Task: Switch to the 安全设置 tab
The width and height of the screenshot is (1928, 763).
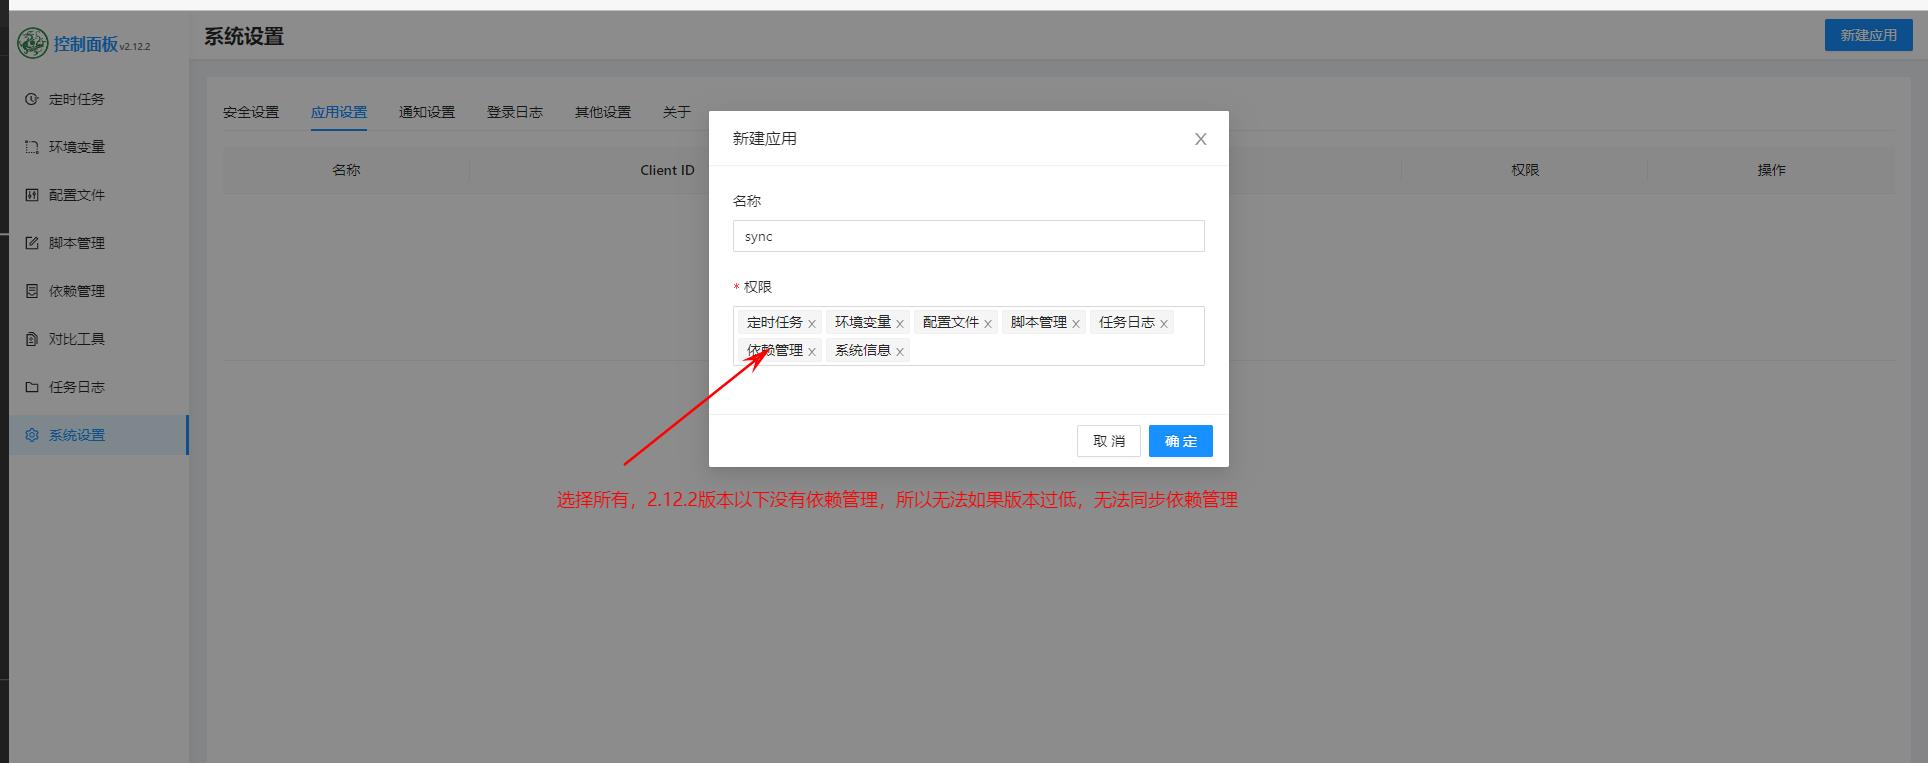Action: (251, 112)
